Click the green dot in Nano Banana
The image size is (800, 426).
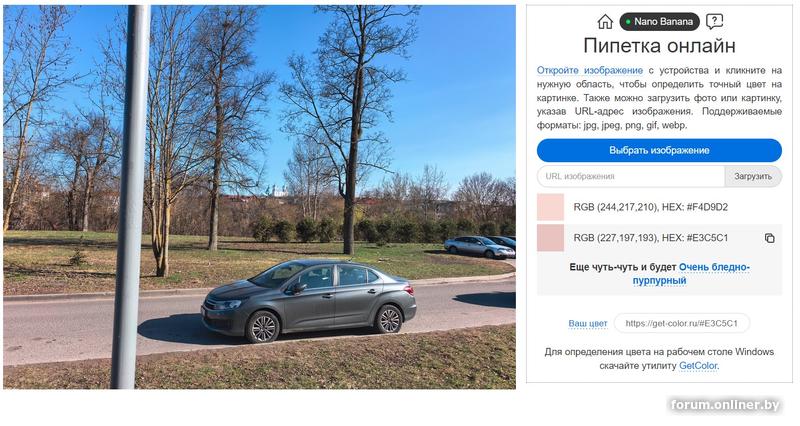628,22
